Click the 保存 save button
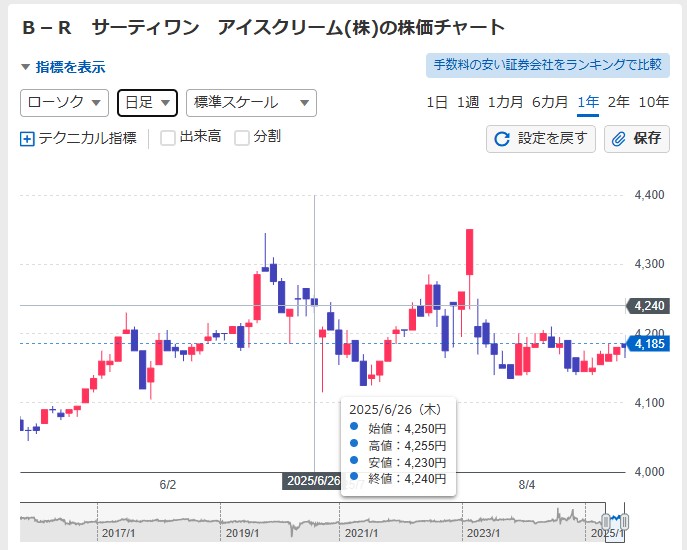 pyautogui.click(x=637, y=139)
